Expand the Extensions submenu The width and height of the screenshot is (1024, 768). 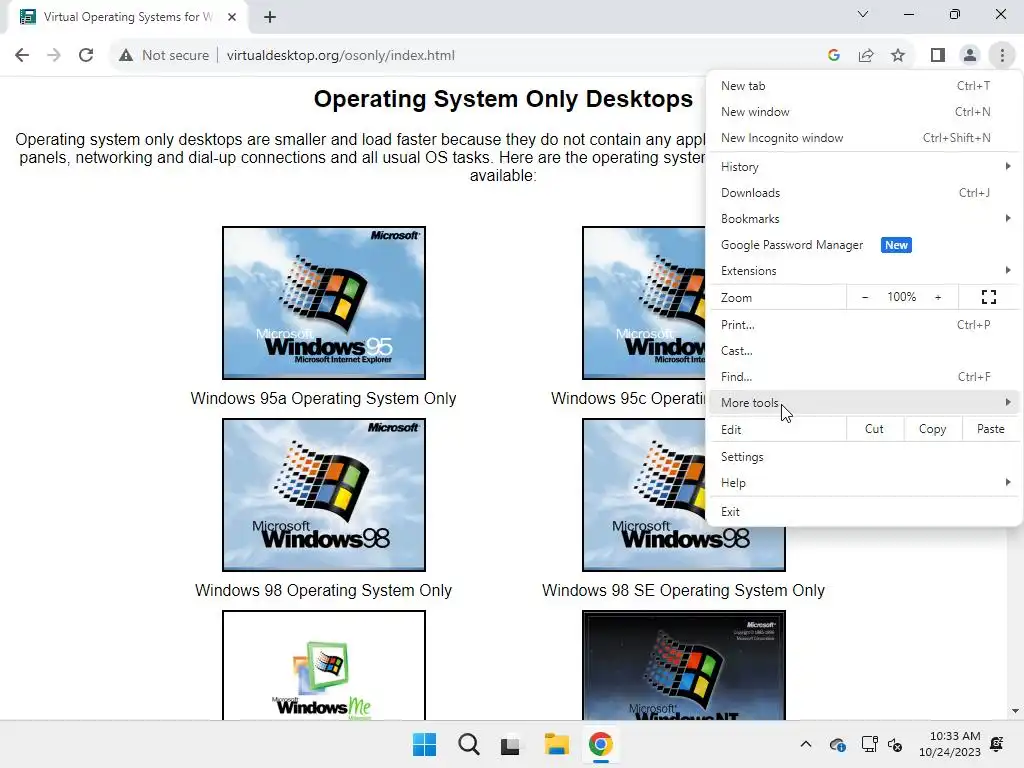point(865,270)
